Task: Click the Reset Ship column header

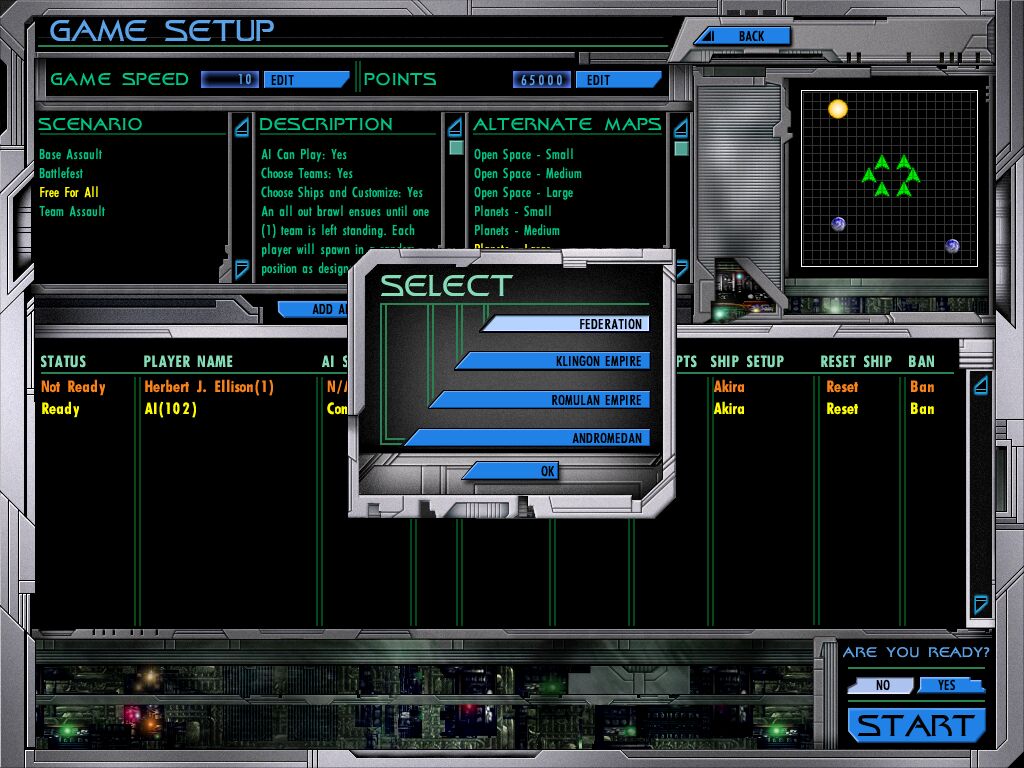Action: (856, 362)
